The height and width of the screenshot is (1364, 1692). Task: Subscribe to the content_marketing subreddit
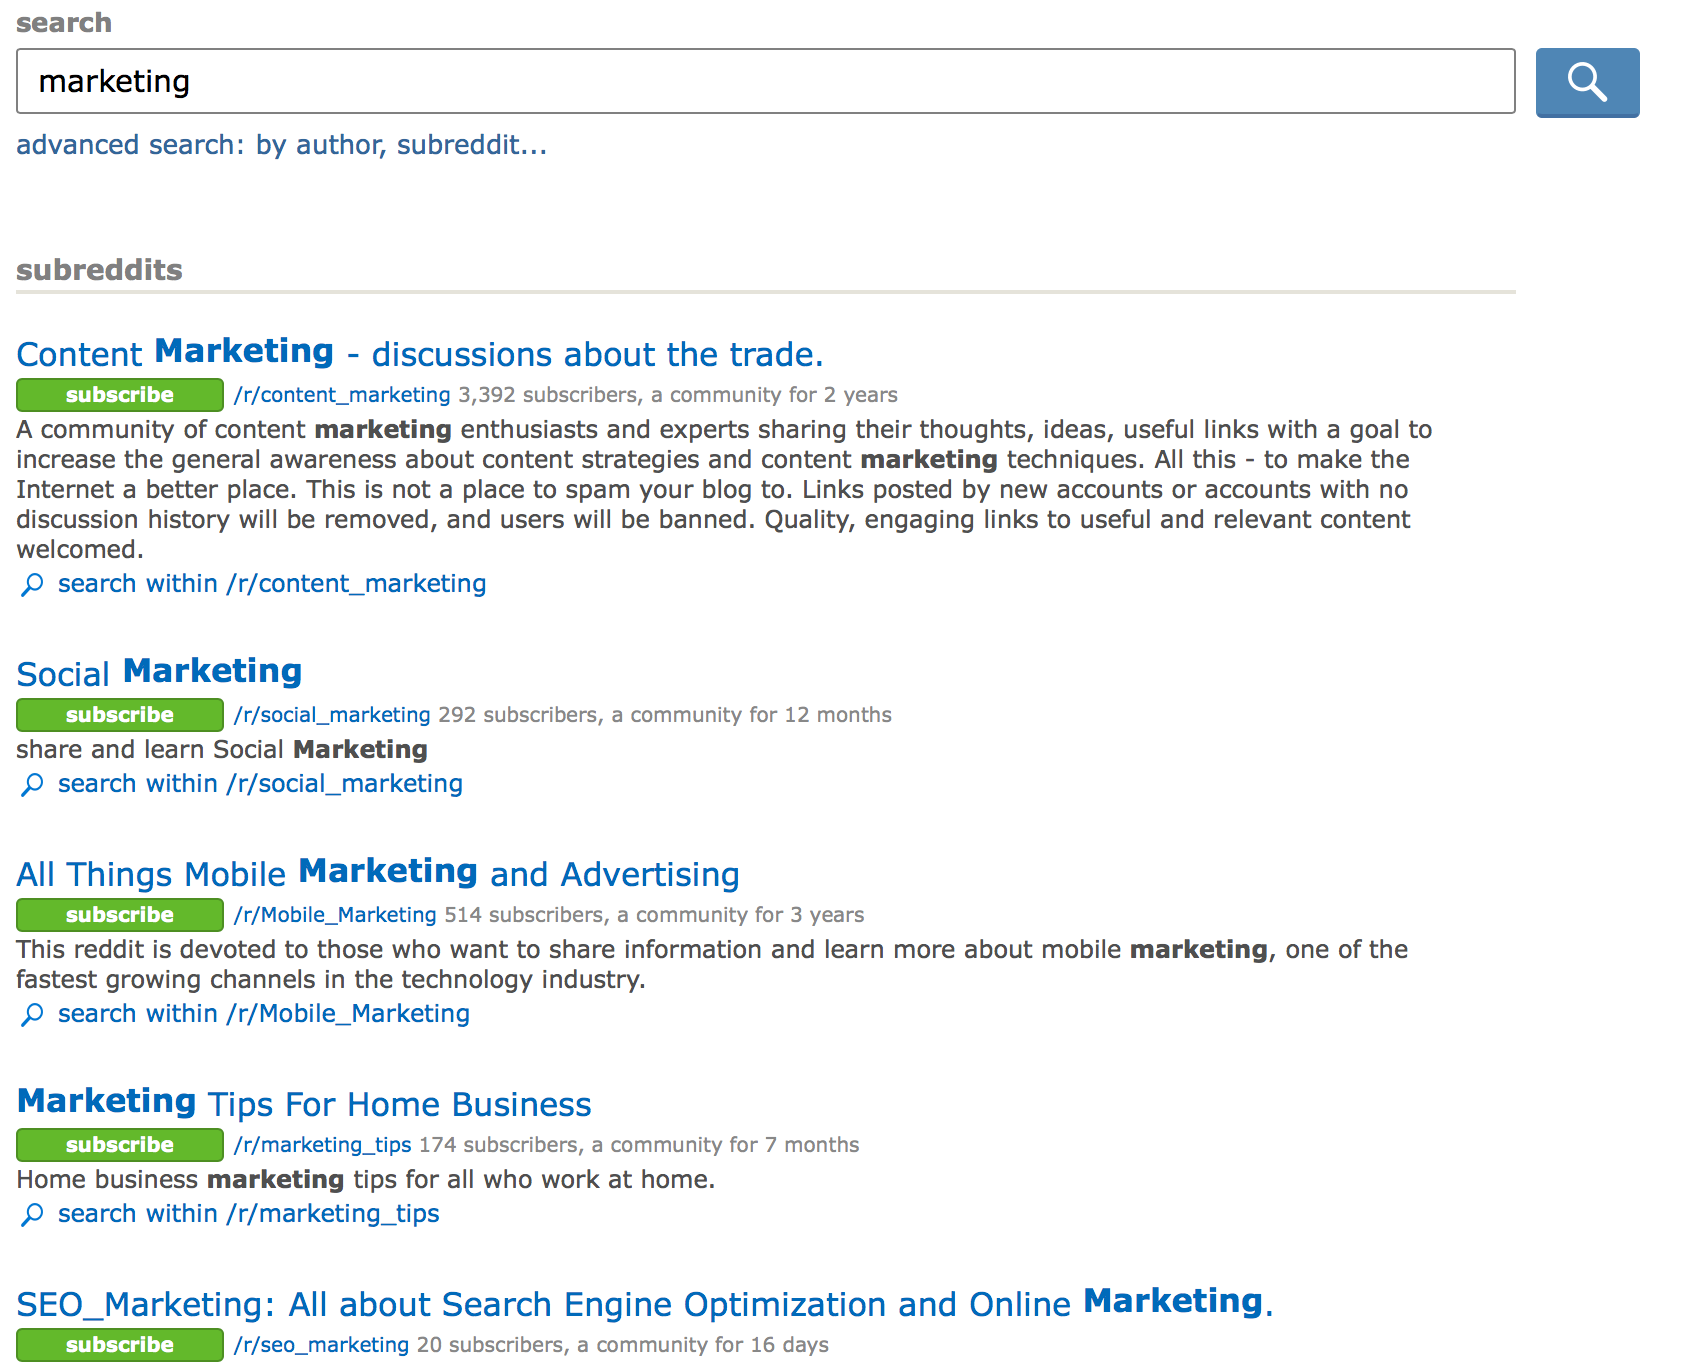[x=120, y=395]
